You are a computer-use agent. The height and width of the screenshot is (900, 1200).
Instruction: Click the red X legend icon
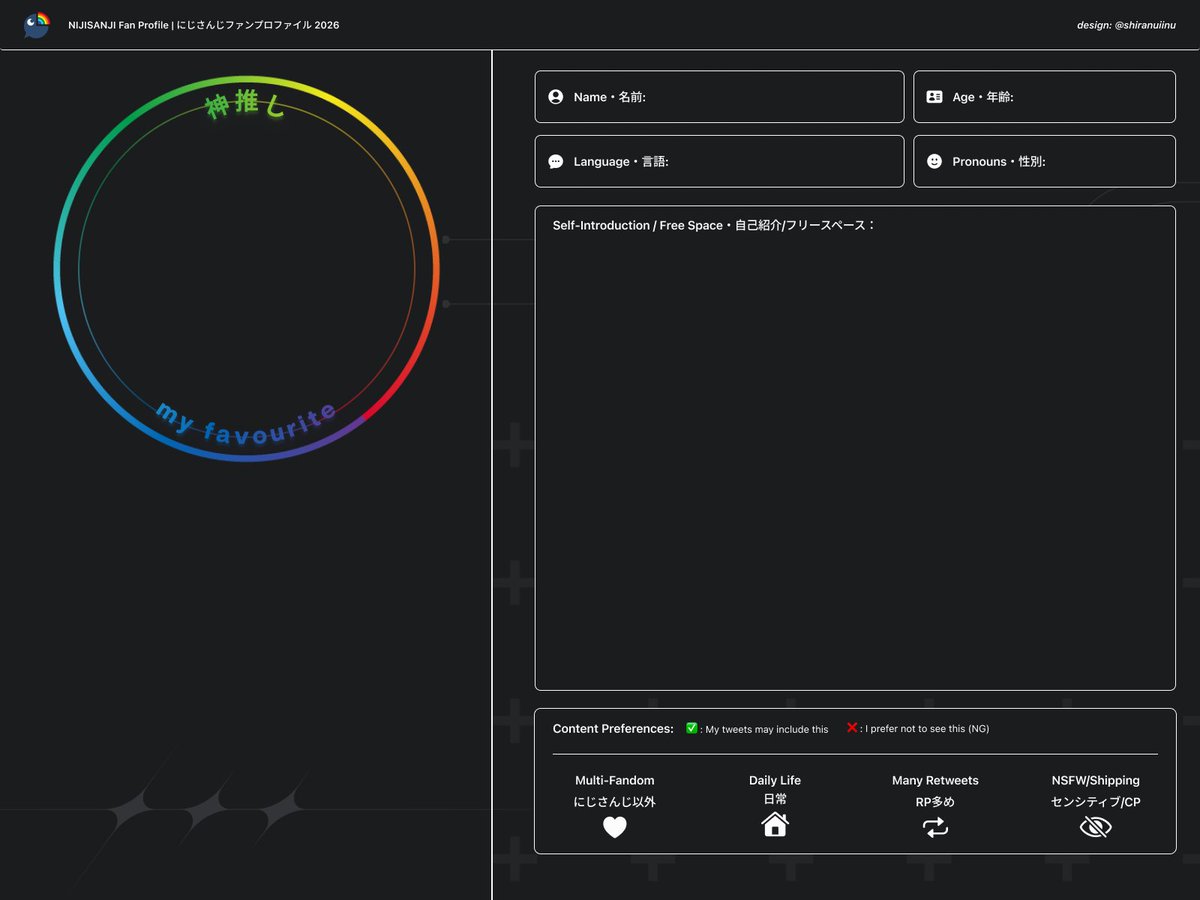click(852, 728)
